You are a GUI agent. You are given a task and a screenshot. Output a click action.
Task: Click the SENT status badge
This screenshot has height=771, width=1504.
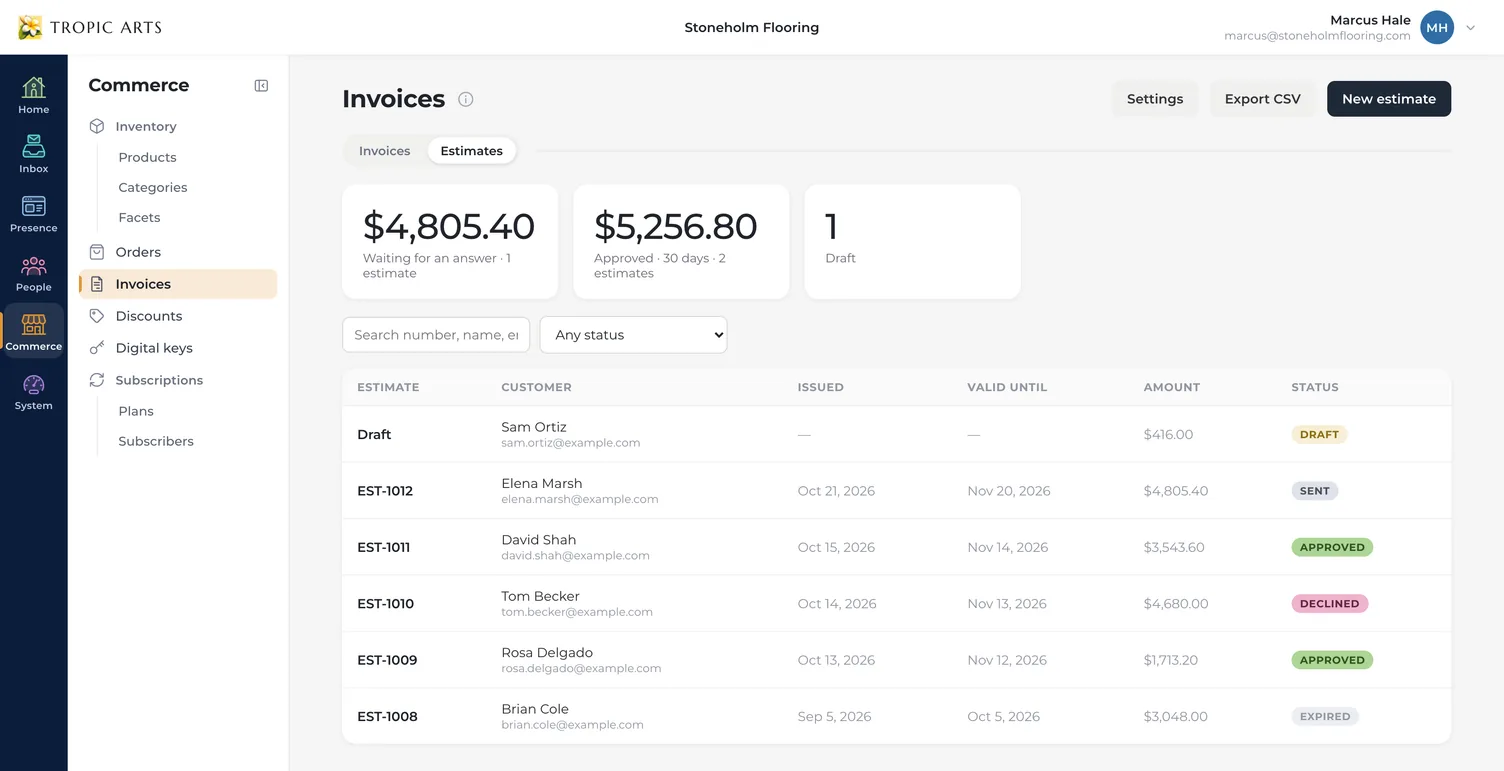click(x=1314, y=491)
